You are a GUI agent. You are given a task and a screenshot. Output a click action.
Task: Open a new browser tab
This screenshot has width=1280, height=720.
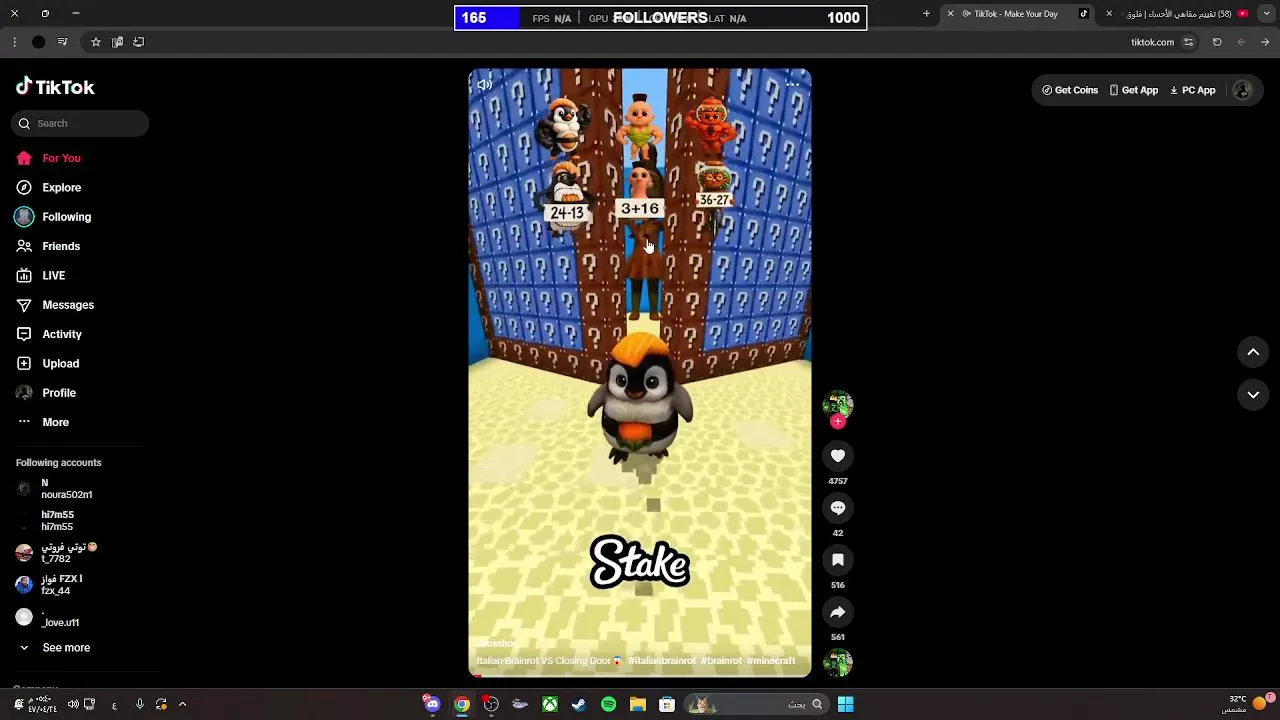(x=926, y=14)
